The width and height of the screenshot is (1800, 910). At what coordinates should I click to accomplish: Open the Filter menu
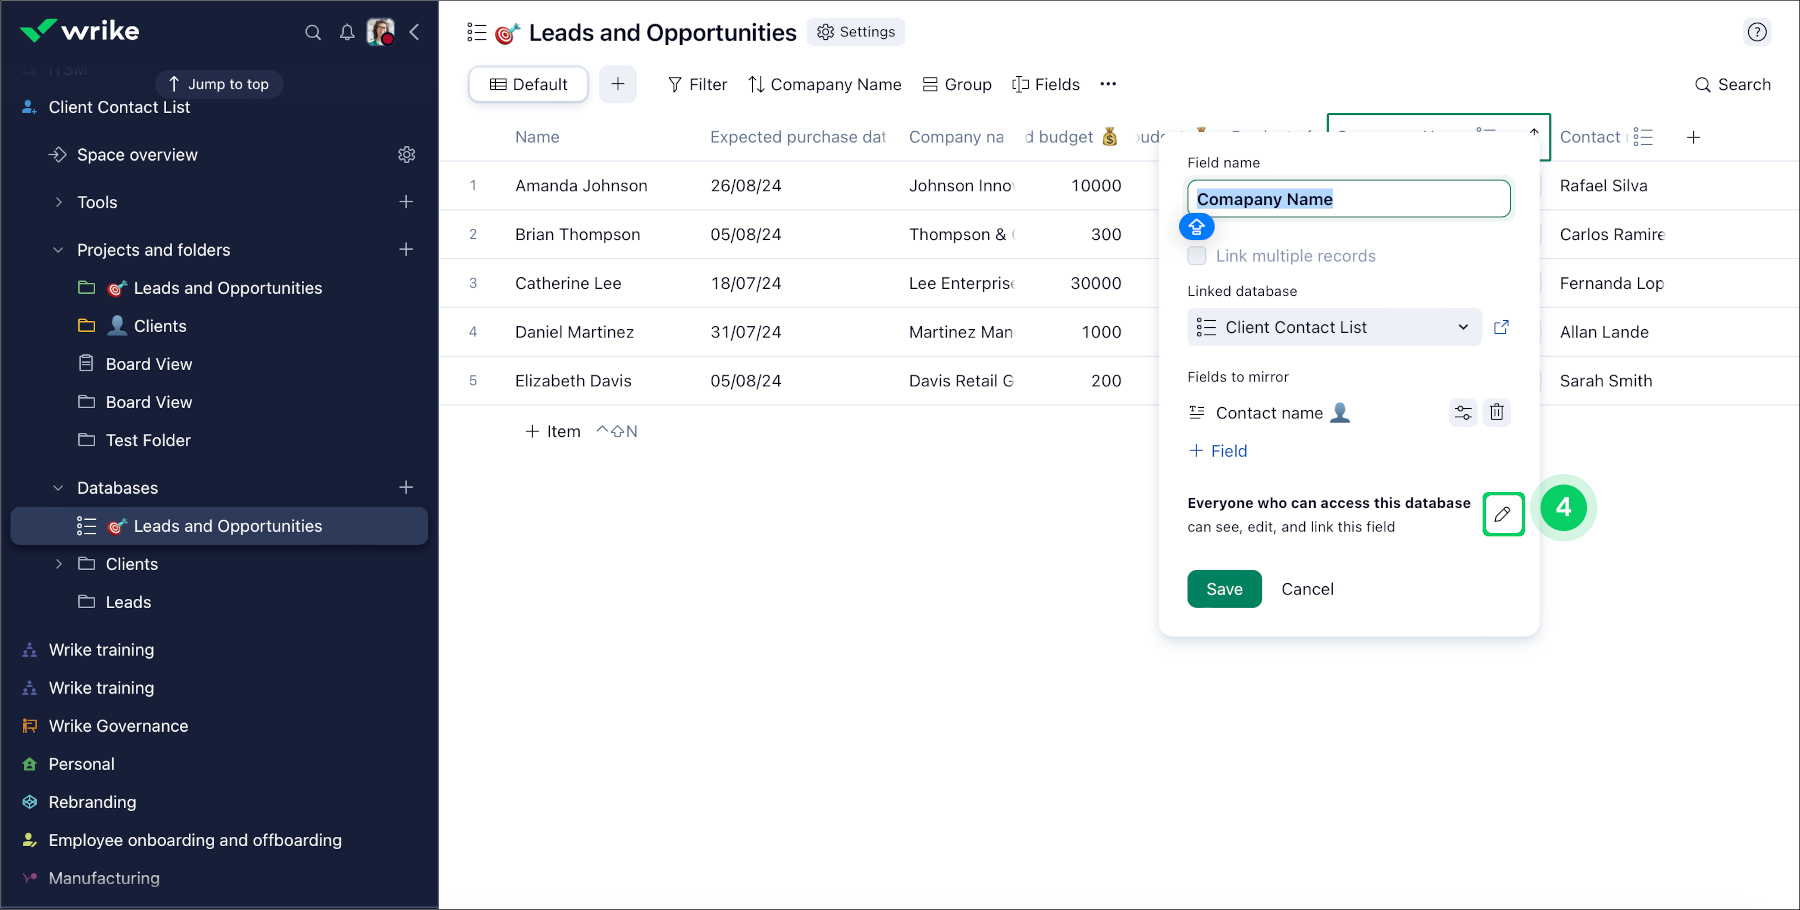click(x=697, y=84)
